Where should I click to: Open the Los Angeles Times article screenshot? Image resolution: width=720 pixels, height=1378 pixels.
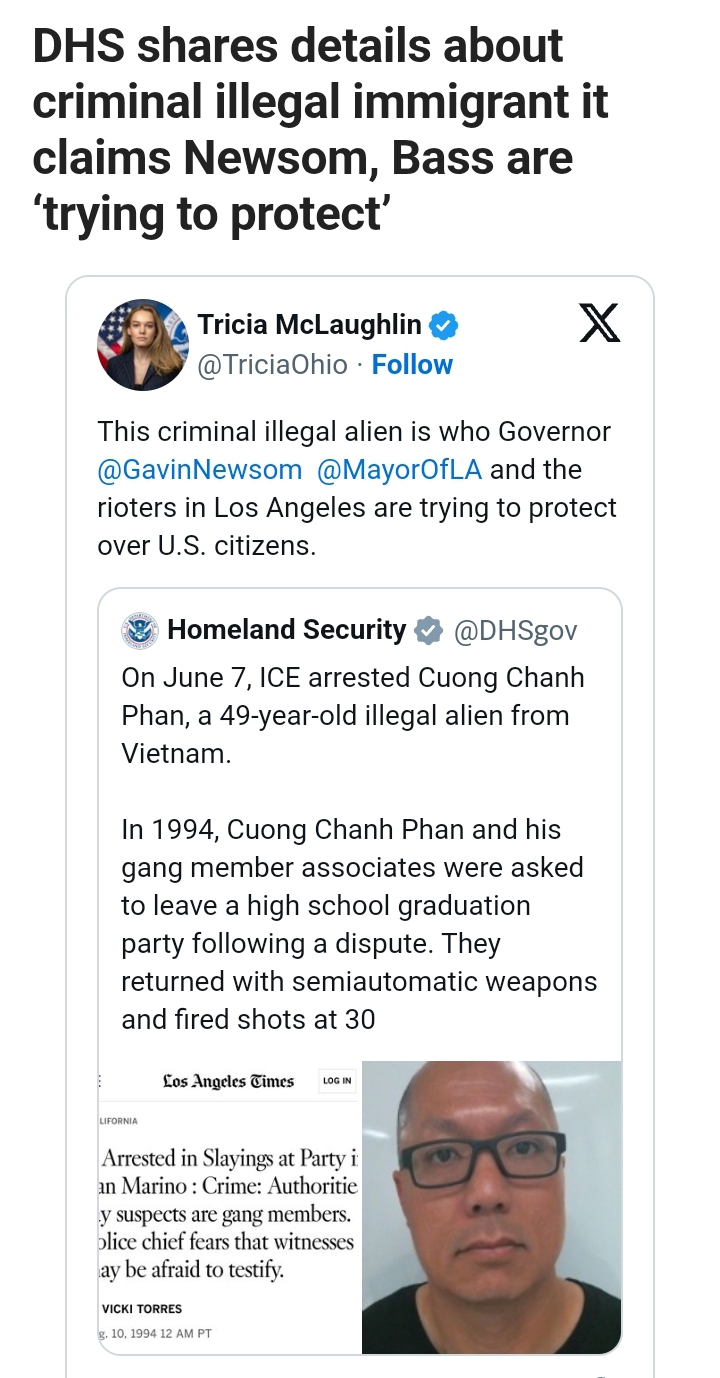click(230, 1207)
